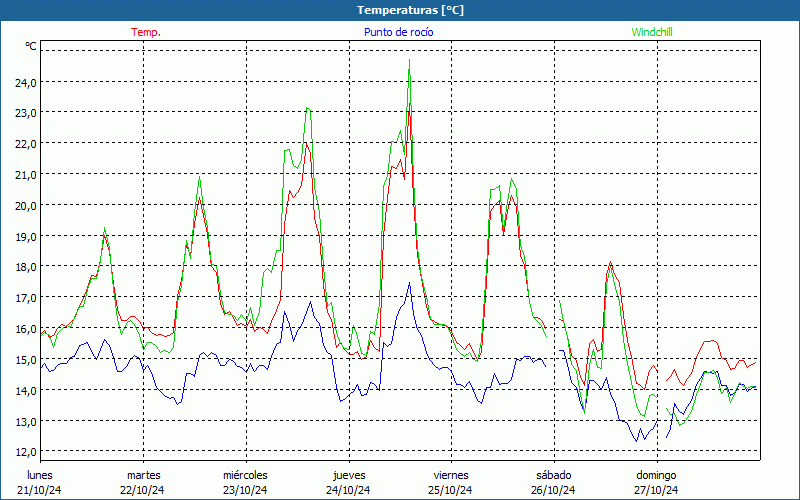800x500 pixels.
Task: Click the 'viernes' day label
Action: point(451,475)
